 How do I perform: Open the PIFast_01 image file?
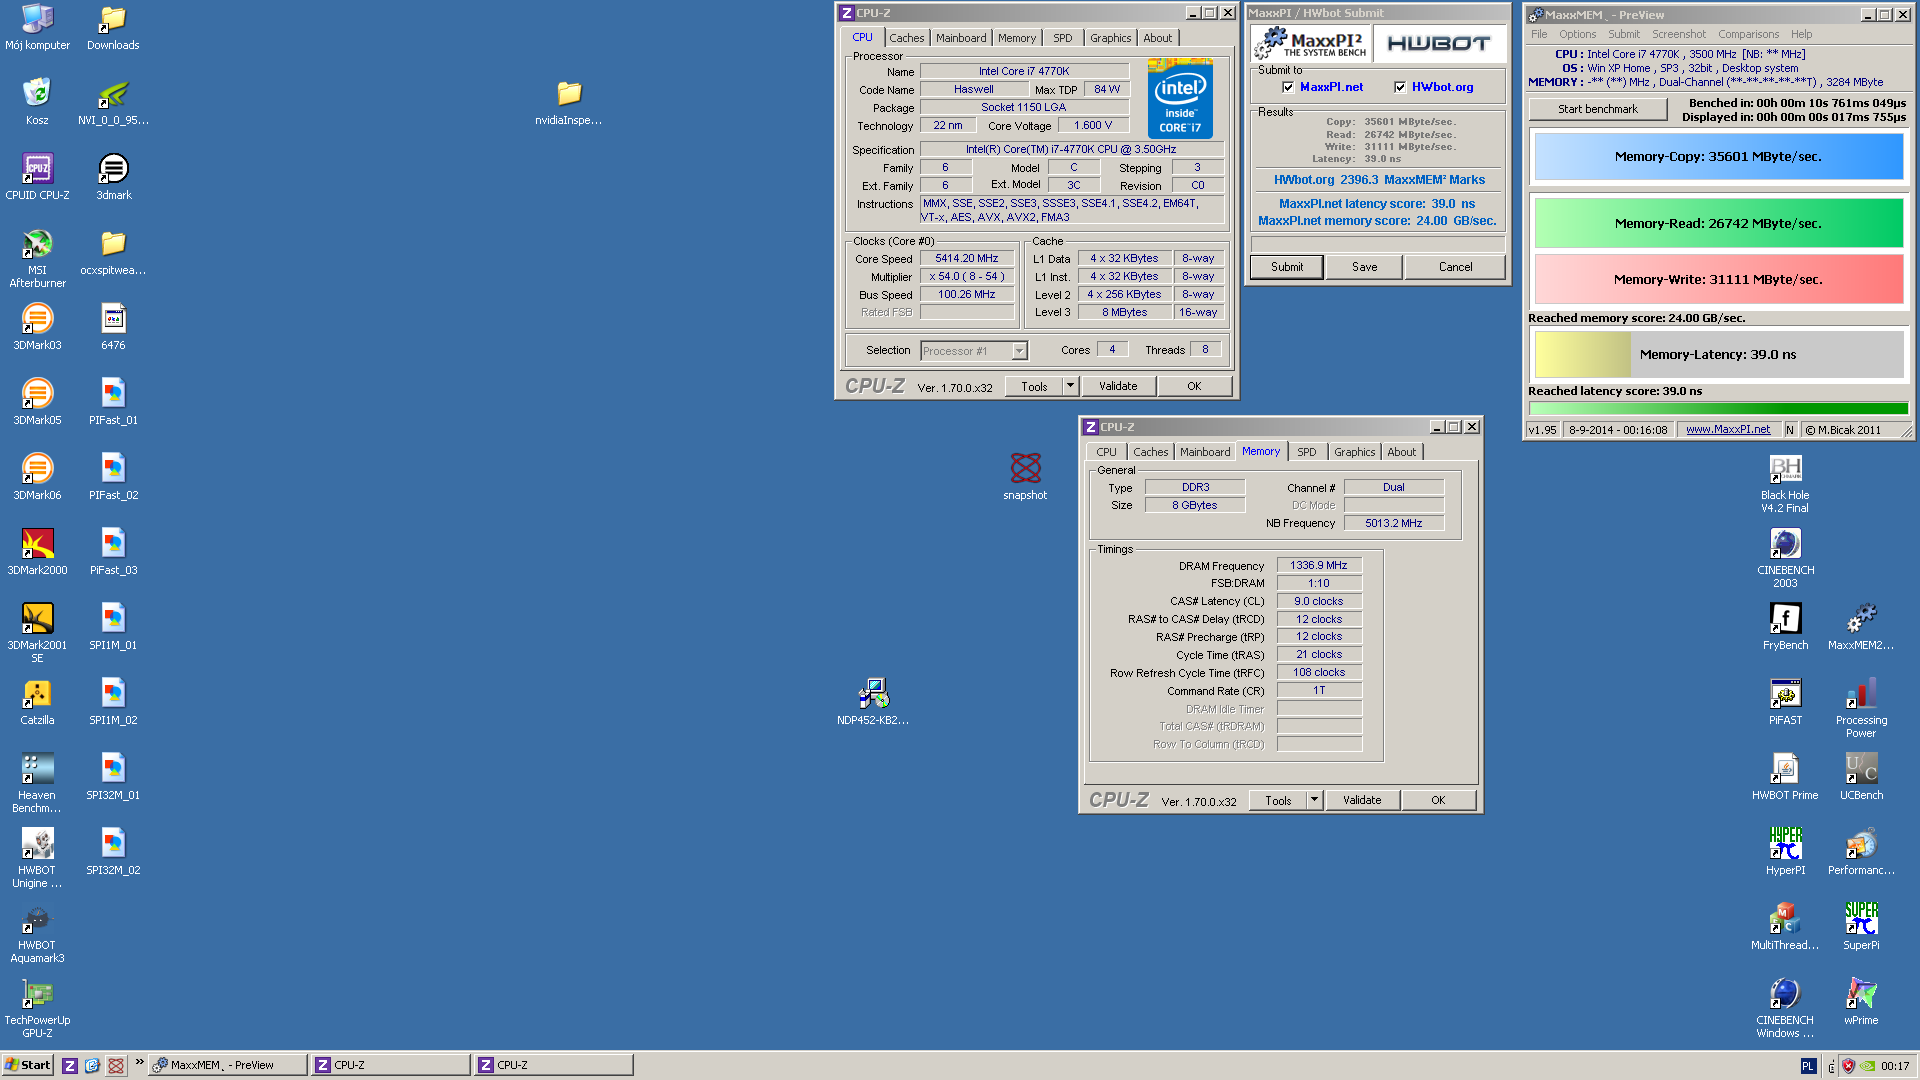pyautogui.click(x=113, y=401)
